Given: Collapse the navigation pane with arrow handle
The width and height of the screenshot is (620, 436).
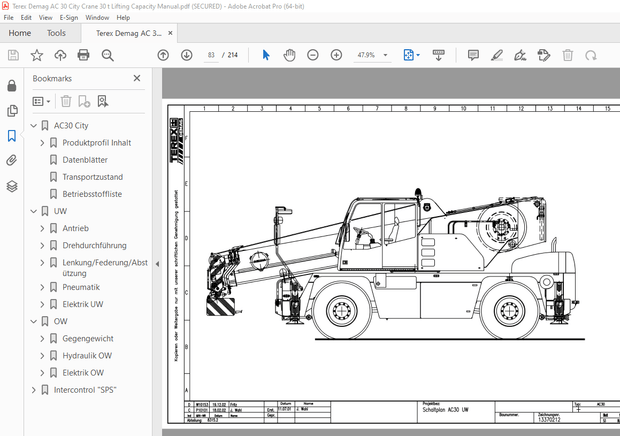Looking at the screenshot, I should point(157,264).
